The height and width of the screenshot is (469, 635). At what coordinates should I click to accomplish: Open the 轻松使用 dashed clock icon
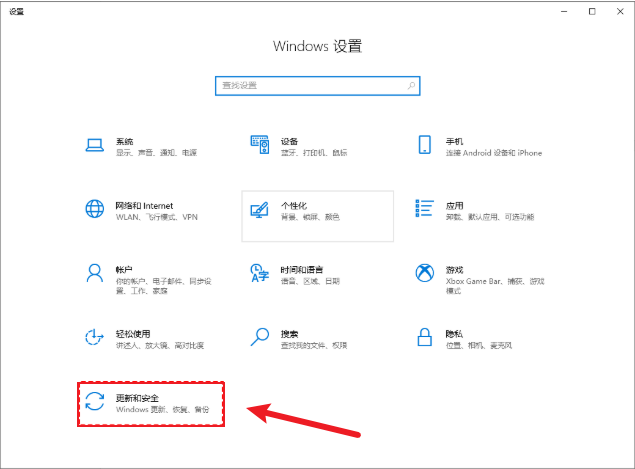(94, 337)
